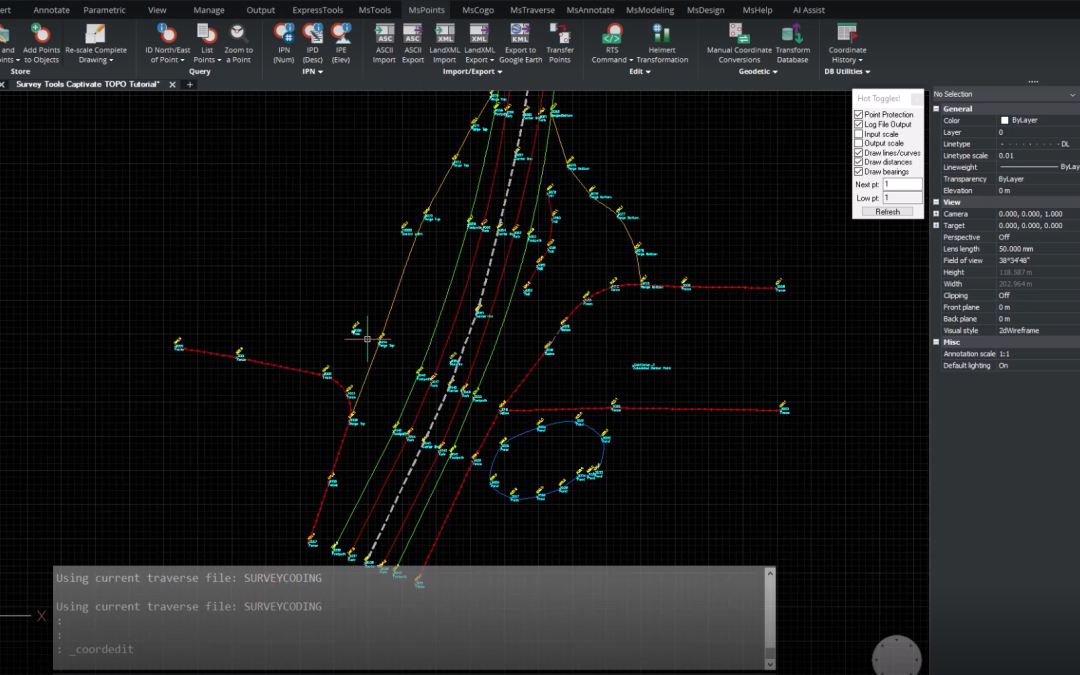Image resolution: width=1080 pixels, height=675 pixels.
Task: Enable the Input scale checkbox
Action: click(x=858, y=134)
